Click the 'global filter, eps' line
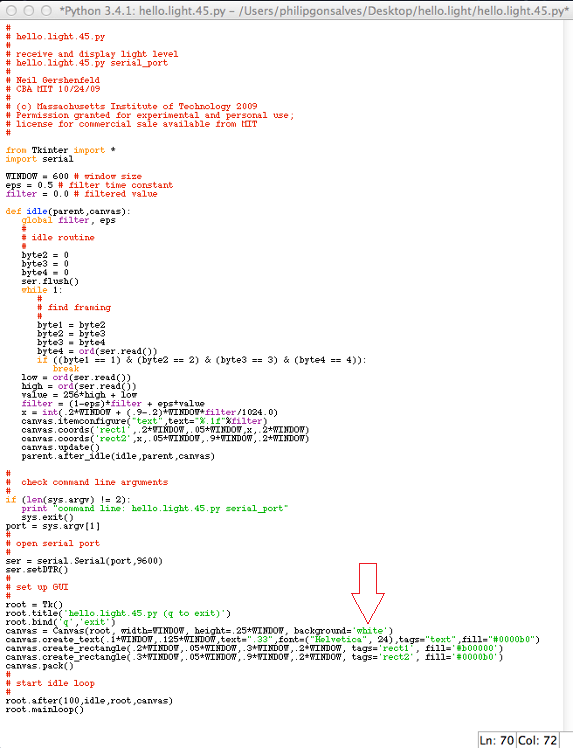 pos(68,220)
